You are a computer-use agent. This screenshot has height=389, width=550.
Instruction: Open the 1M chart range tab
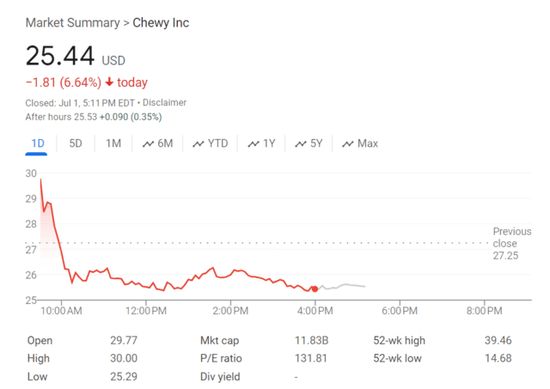(114, 143)
